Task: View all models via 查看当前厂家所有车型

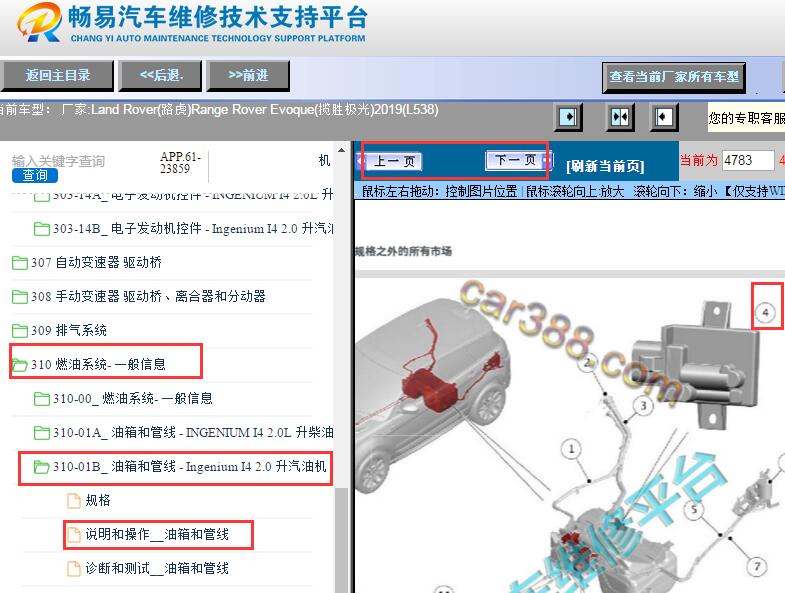Action: 674,77
